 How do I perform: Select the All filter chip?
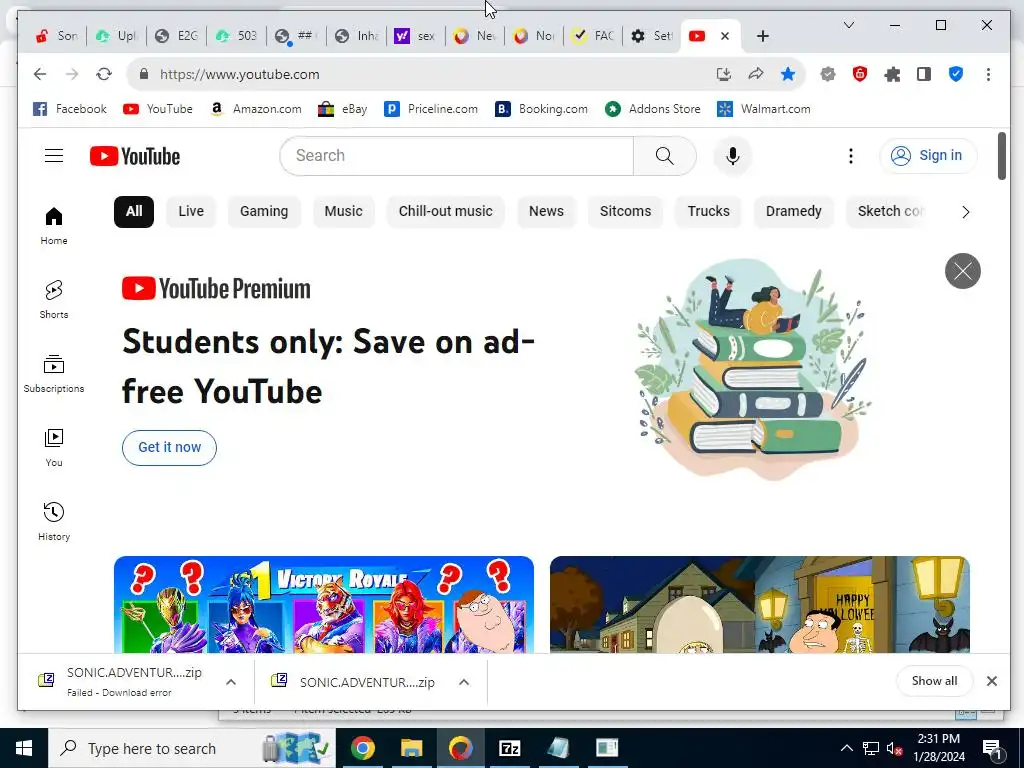[x=134, y=212]
